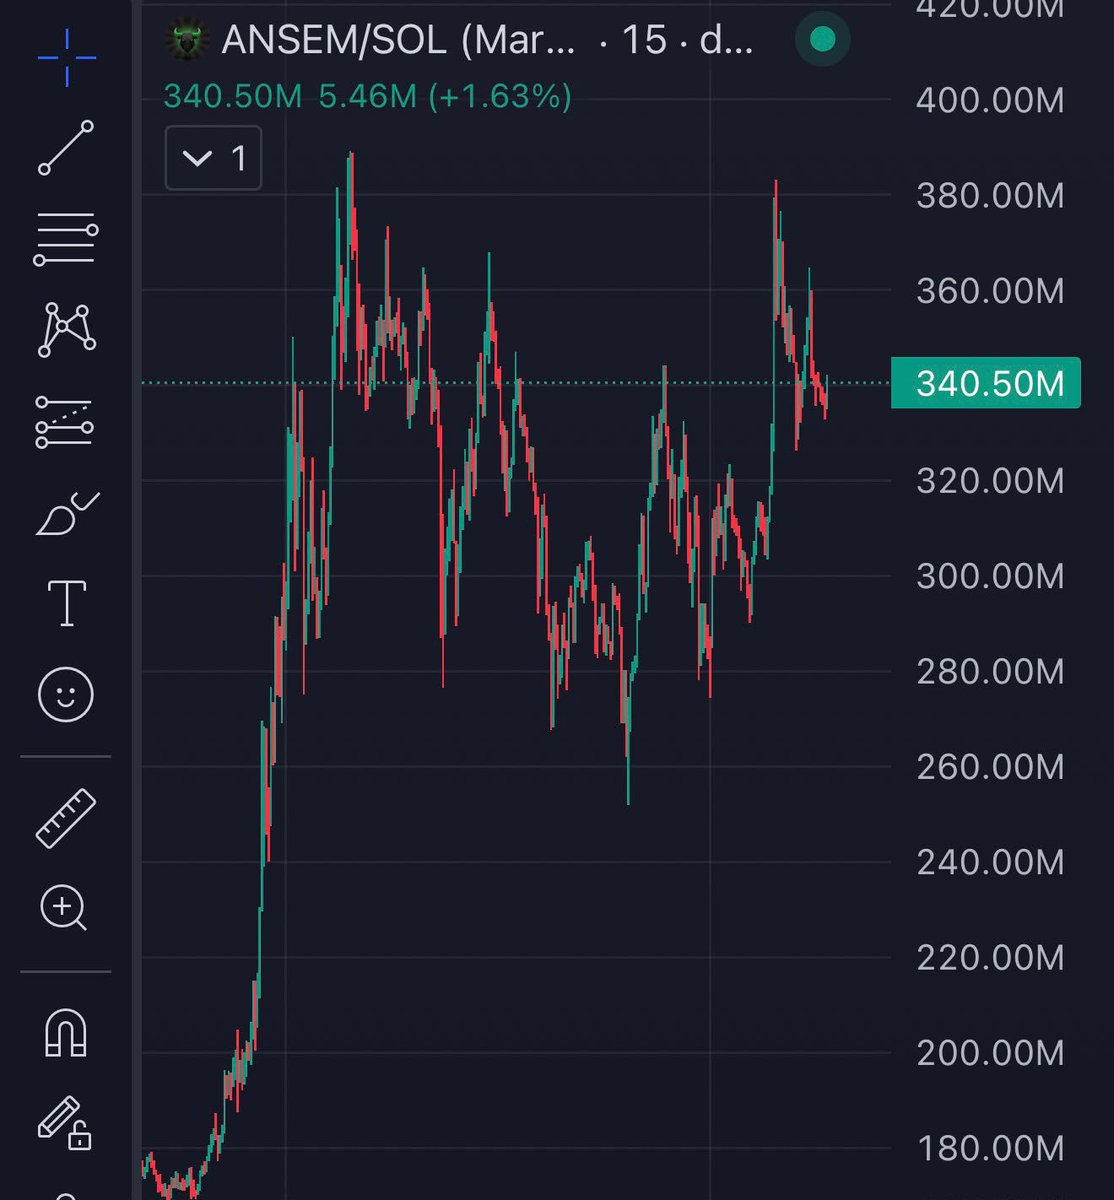Click the 180.00M price axis label
The height and width of the screenshot is (1200, 1114).
coord(990,1148)
